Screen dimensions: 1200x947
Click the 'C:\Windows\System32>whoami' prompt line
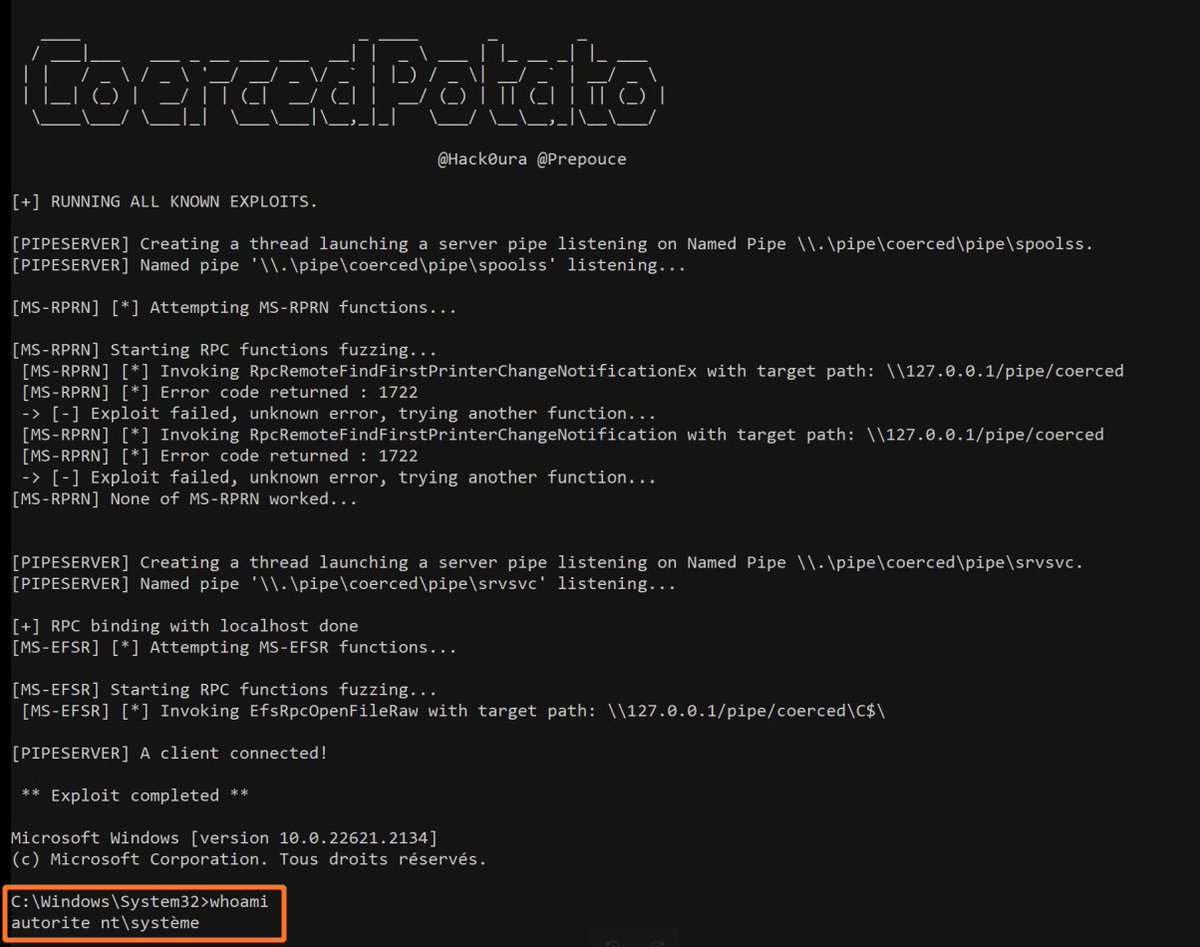tap(139, 902)
